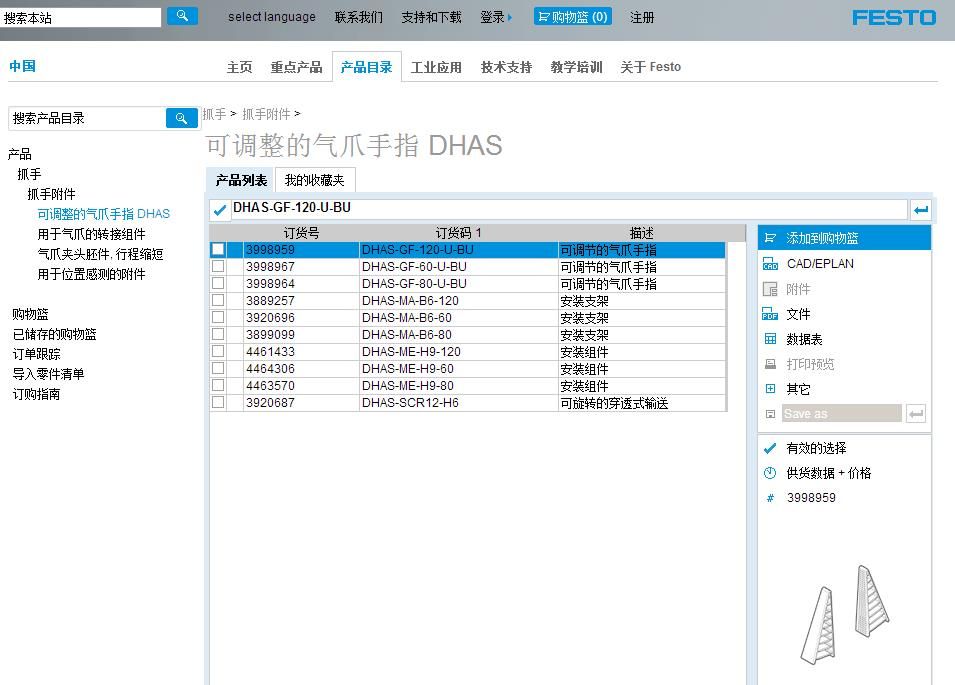The width and height of the screenshot is (955, 685).
Task: Click the checkmark icon beside 有效的选择
Action: (x=770, y=448)
